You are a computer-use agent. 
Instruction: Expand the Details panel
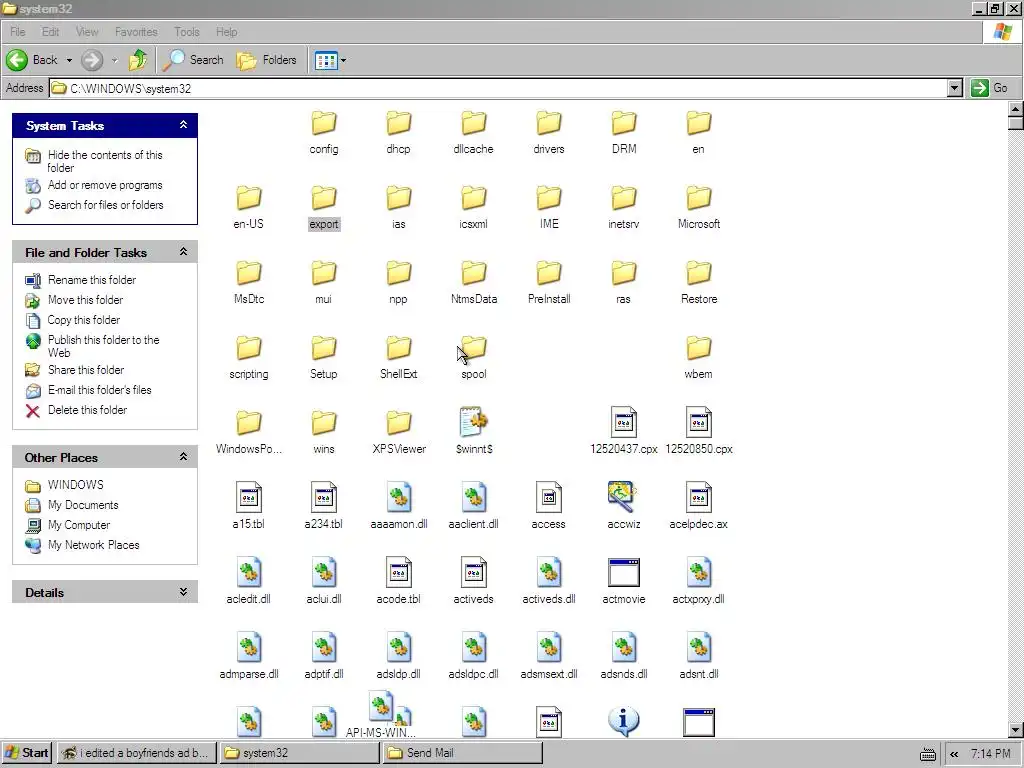(x=184, y=592)
